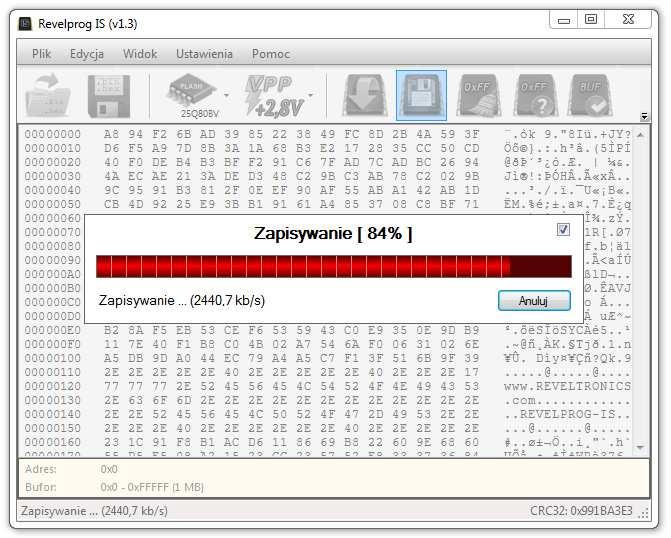The width and height of the screenshot is (671, 538).
Task: Click the Zapisywanie [ 84% ] dialog title
Action: coord(333,234)
